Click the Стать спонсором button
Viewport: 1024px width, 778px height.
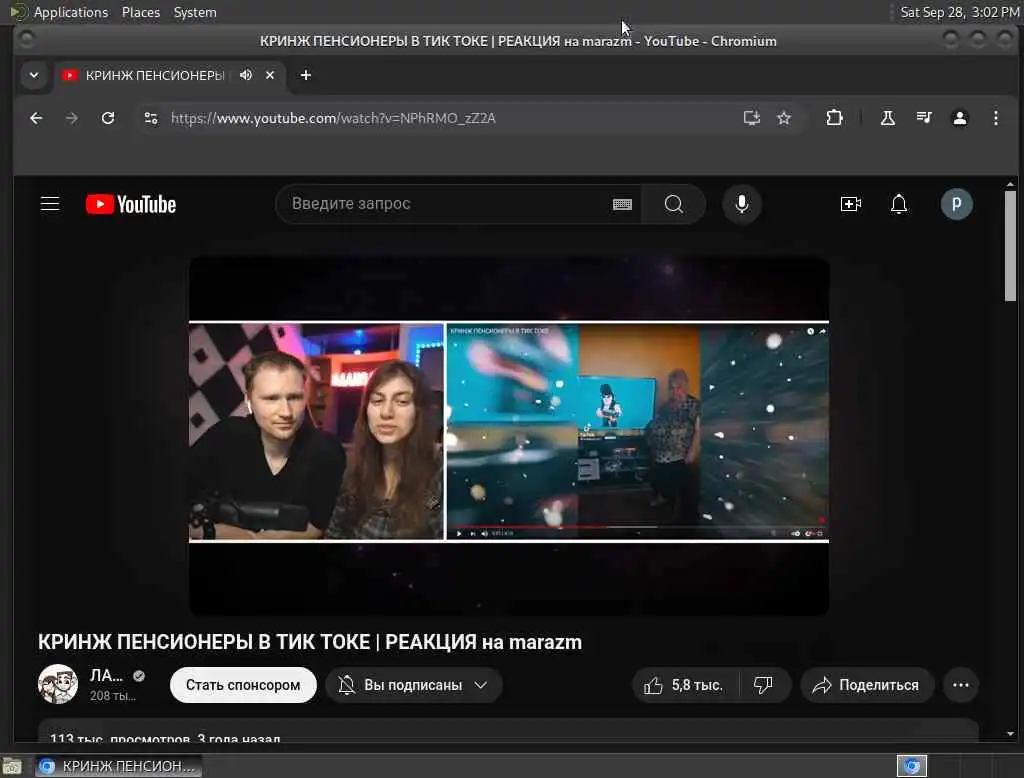pyautogui.click(x=243, y=685)
